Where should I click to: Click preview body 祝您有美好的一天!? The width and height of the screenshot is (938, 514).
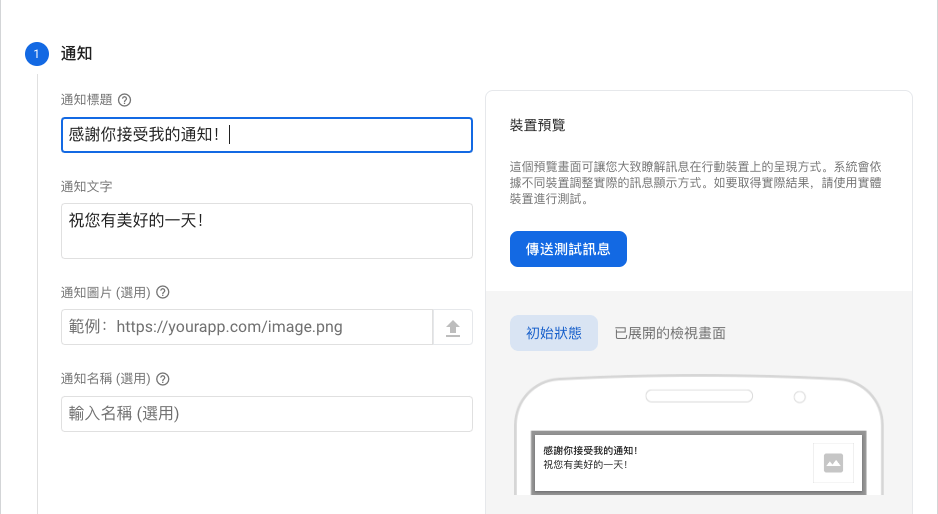click(x=585, y=464)
